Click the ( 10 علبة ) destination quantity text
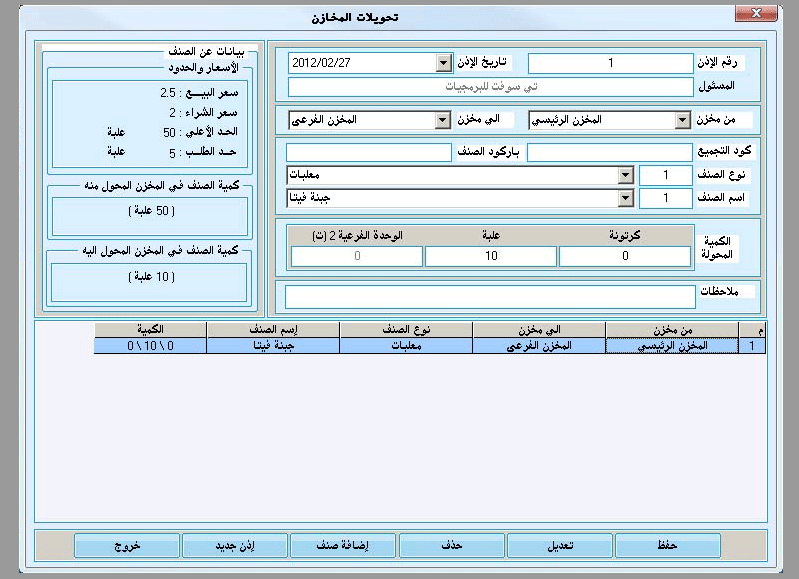Viewport: 799px width, 579px height. coord(151,276)
